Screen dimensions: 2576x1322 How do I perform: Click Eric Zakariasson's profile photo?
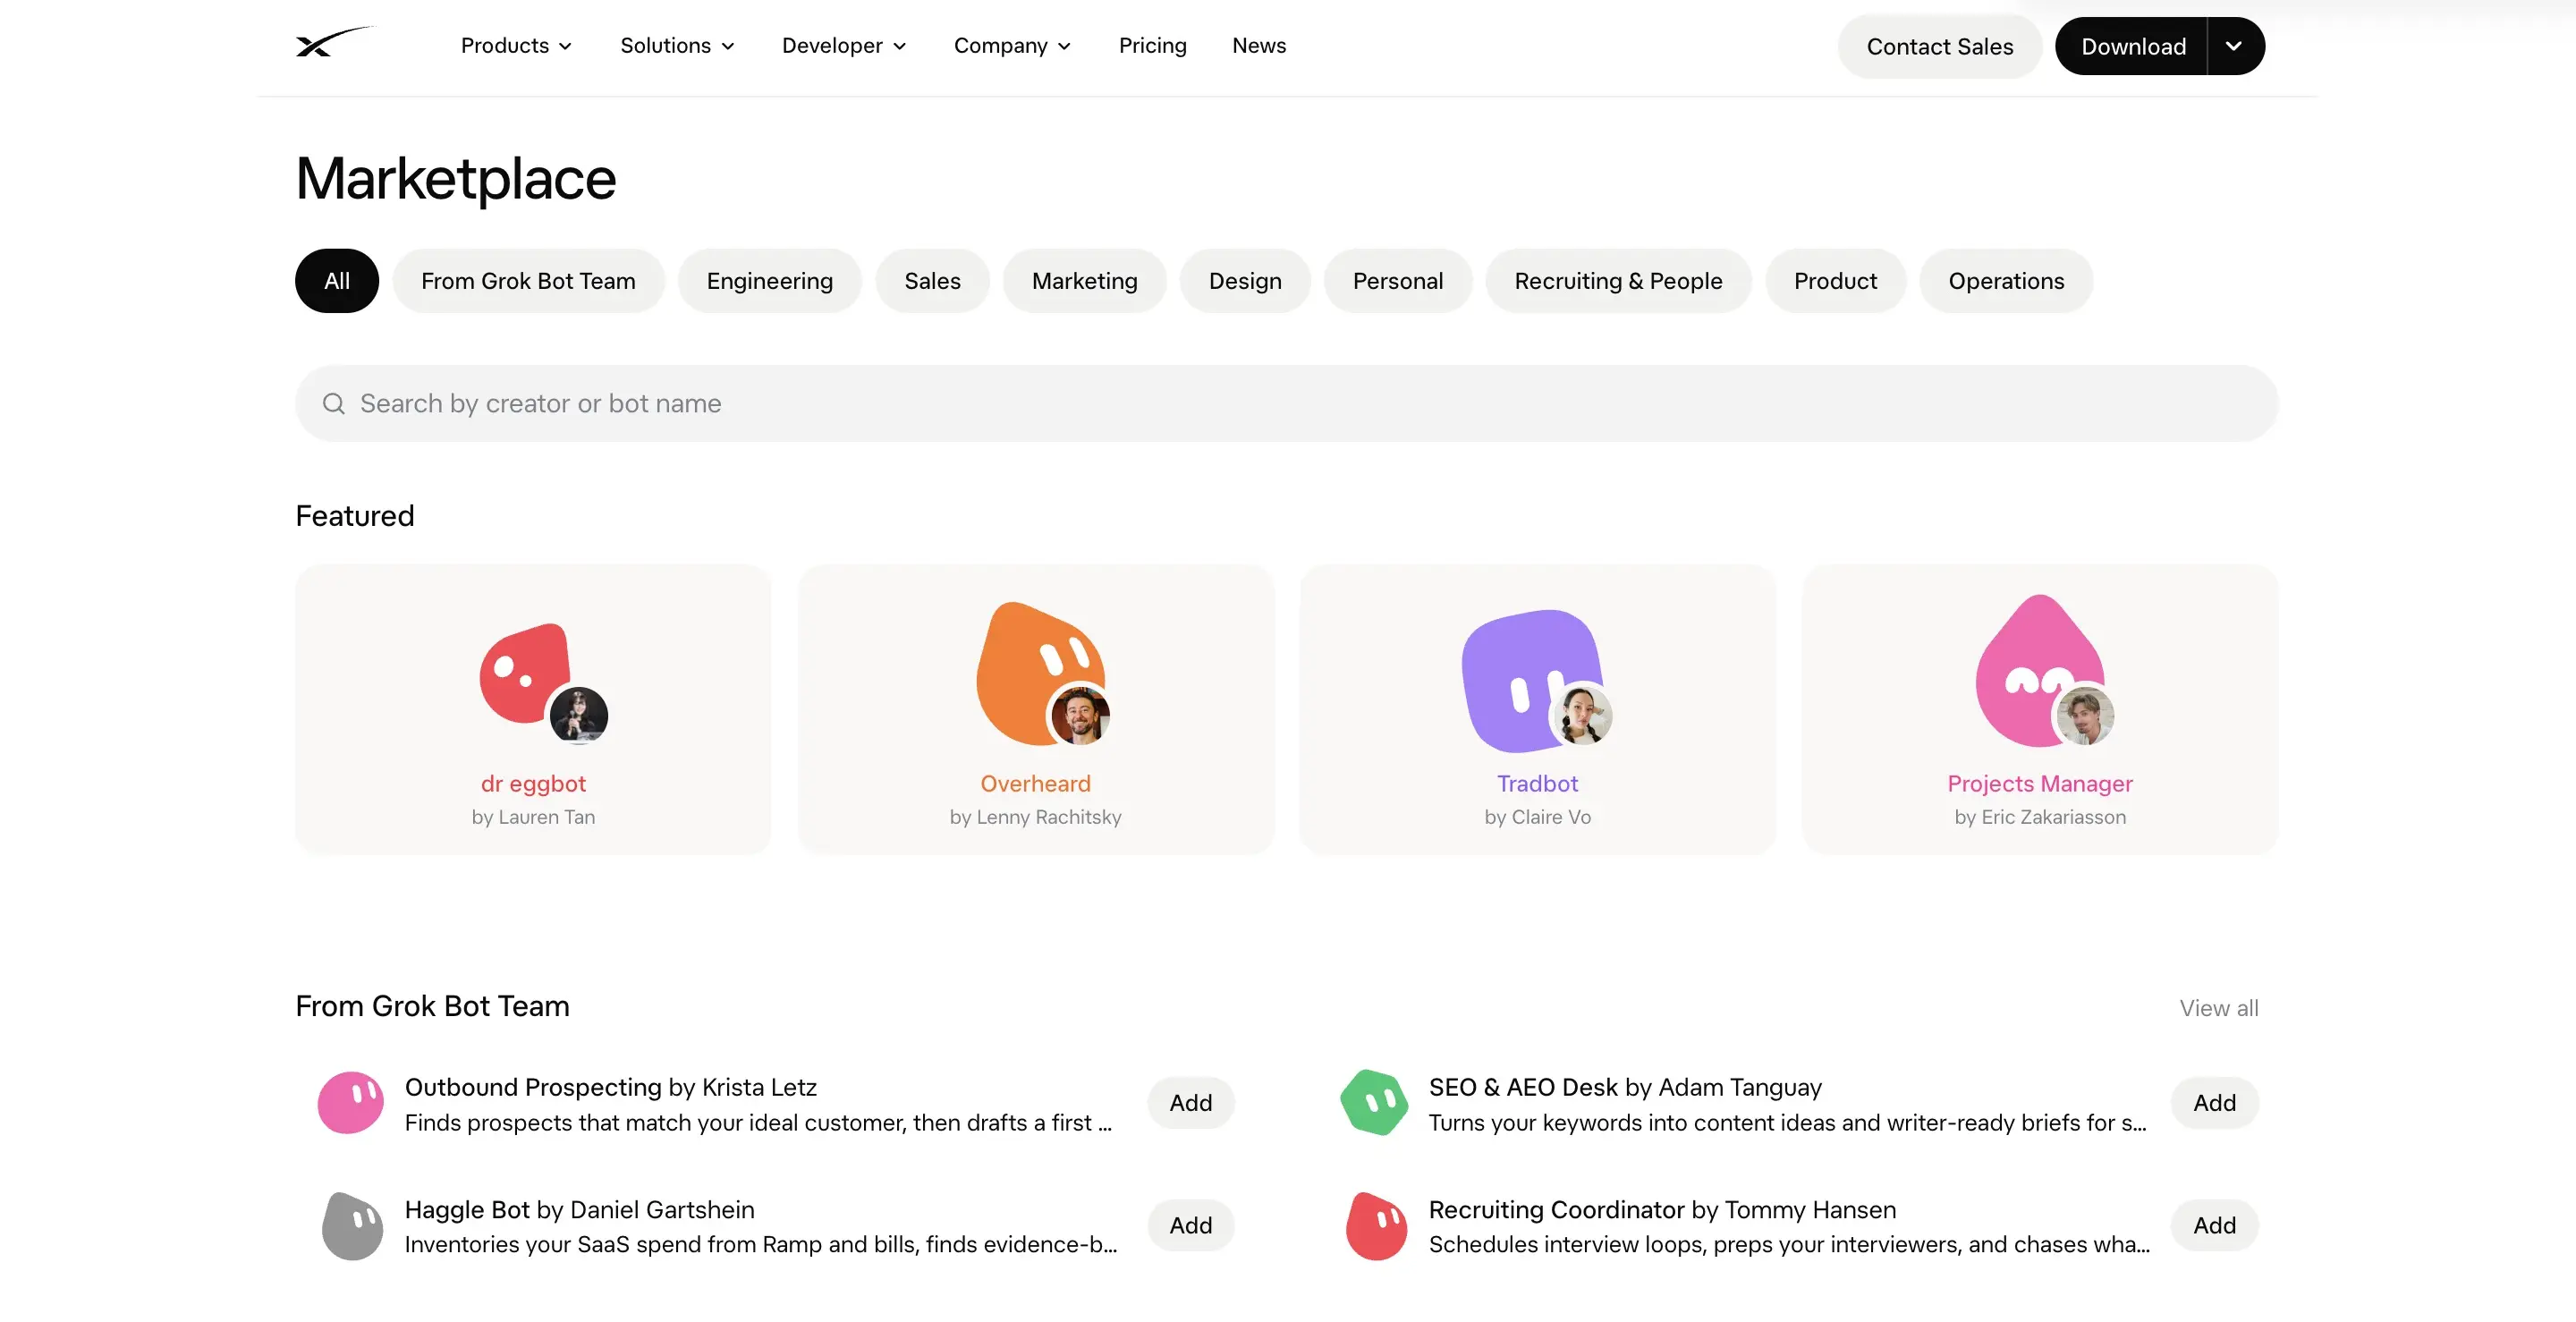(x=2085, y=716)
